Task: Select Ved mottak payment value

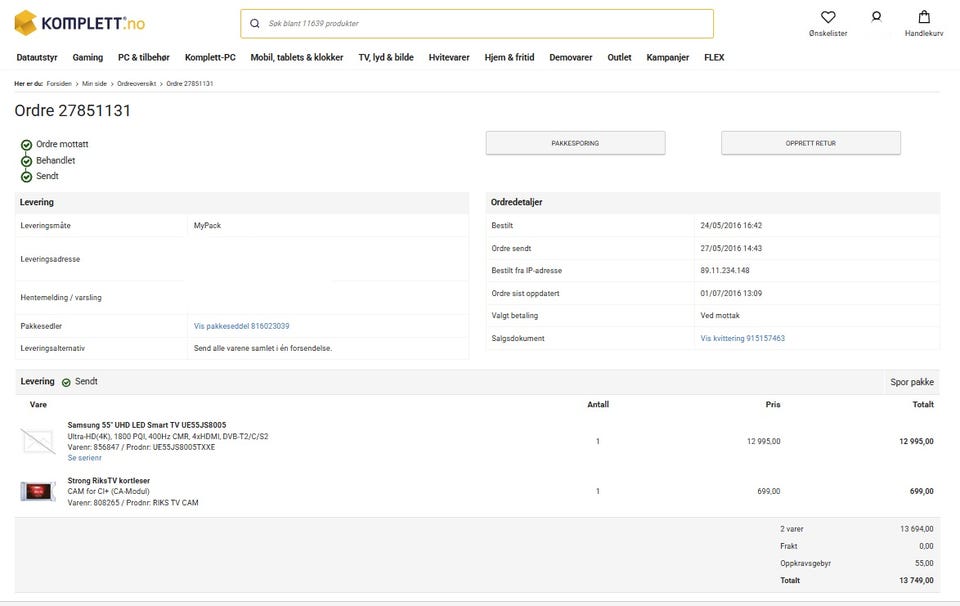Action: (x=720, y=315)
